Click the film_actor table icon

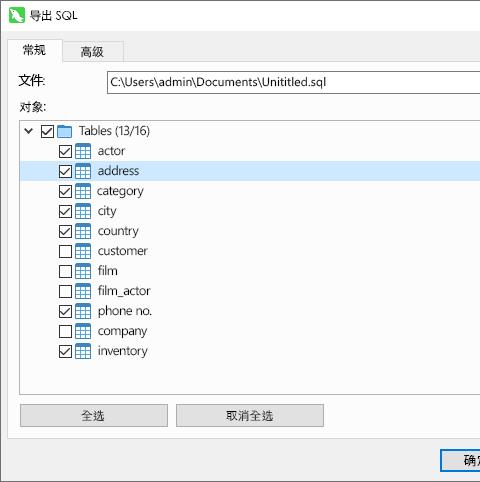83,291
